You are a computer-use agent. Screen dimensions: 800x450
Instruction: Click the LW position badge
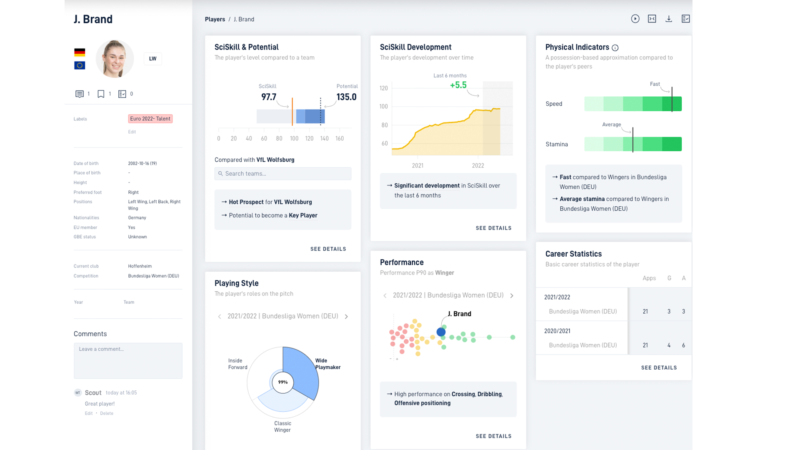click(153, 59)
